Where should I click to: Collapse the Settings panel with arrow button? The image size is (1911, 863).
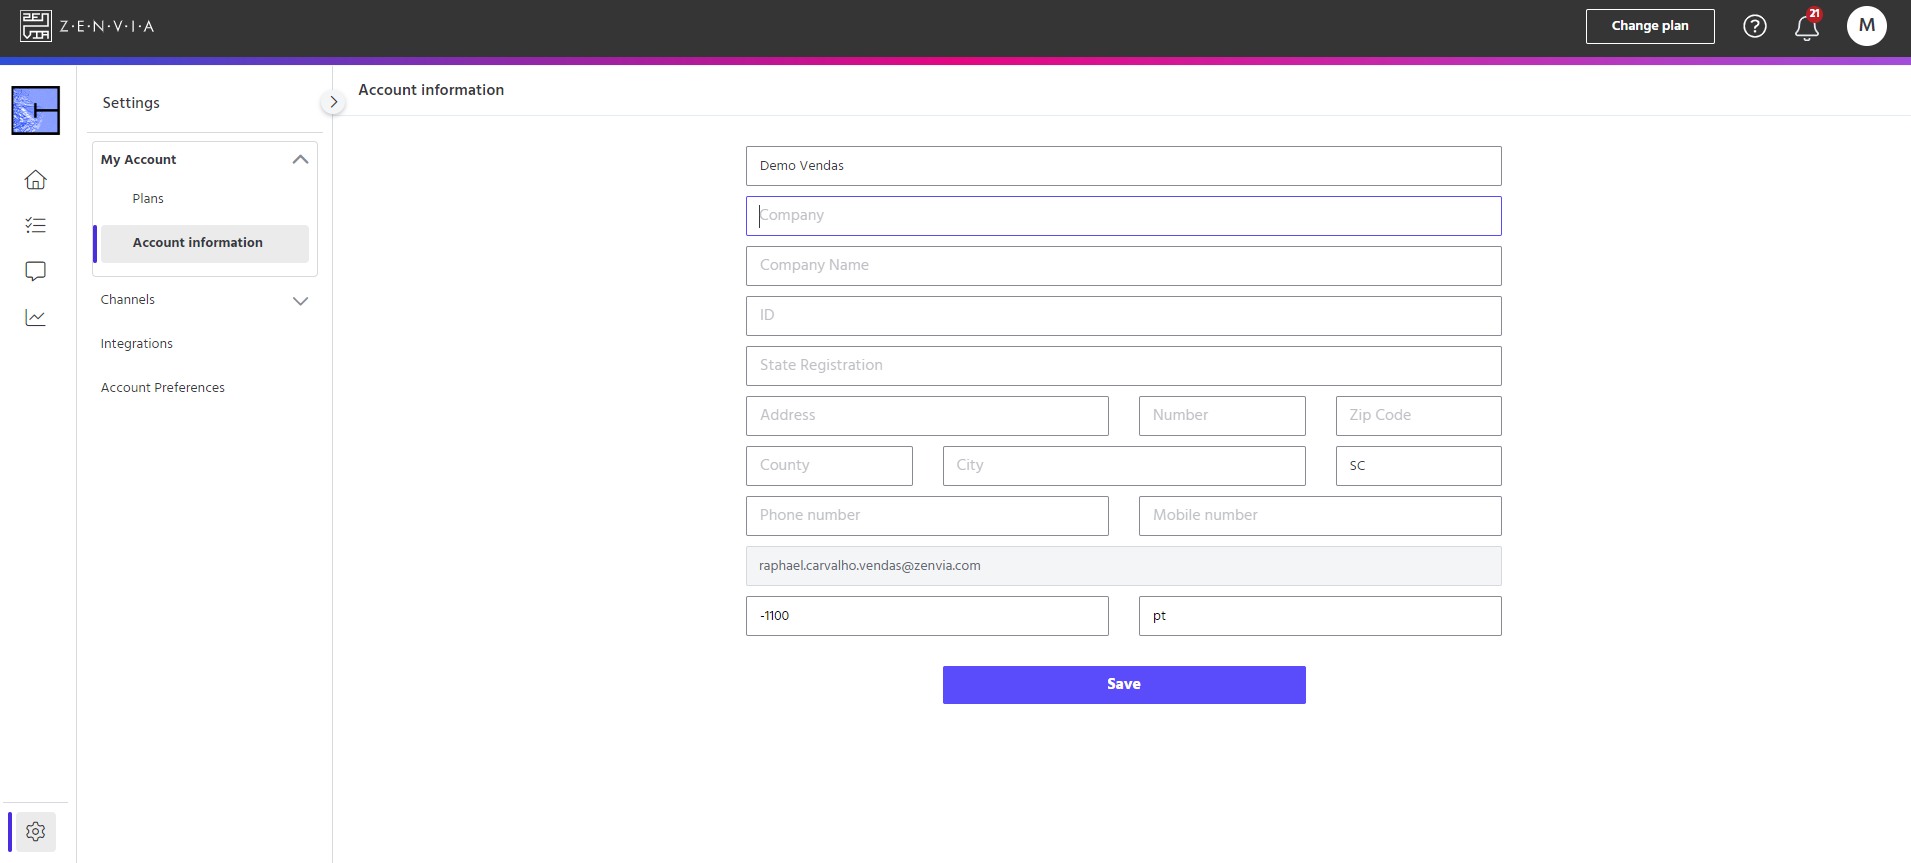[x=334, y=102]
